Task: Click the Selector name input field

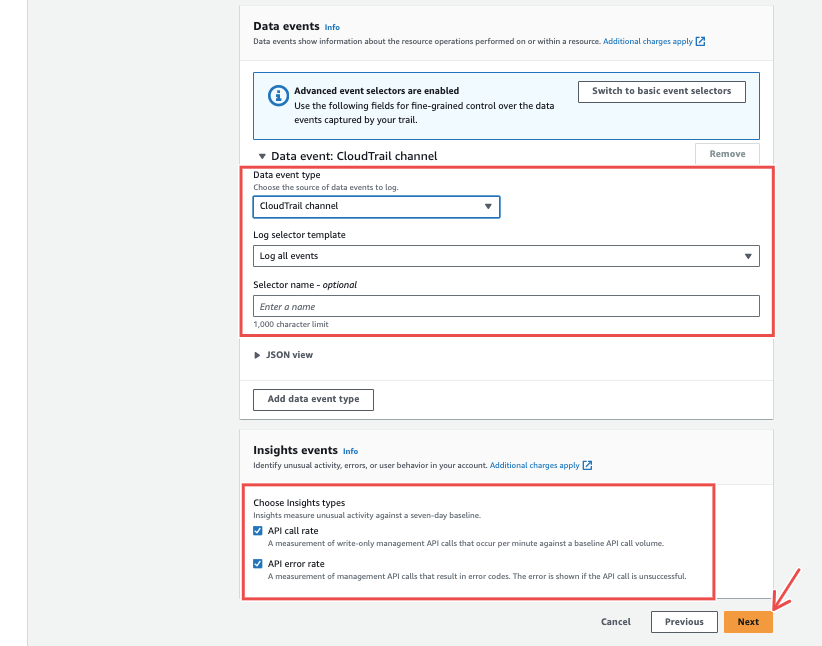Action: click(x=506, y=307)
